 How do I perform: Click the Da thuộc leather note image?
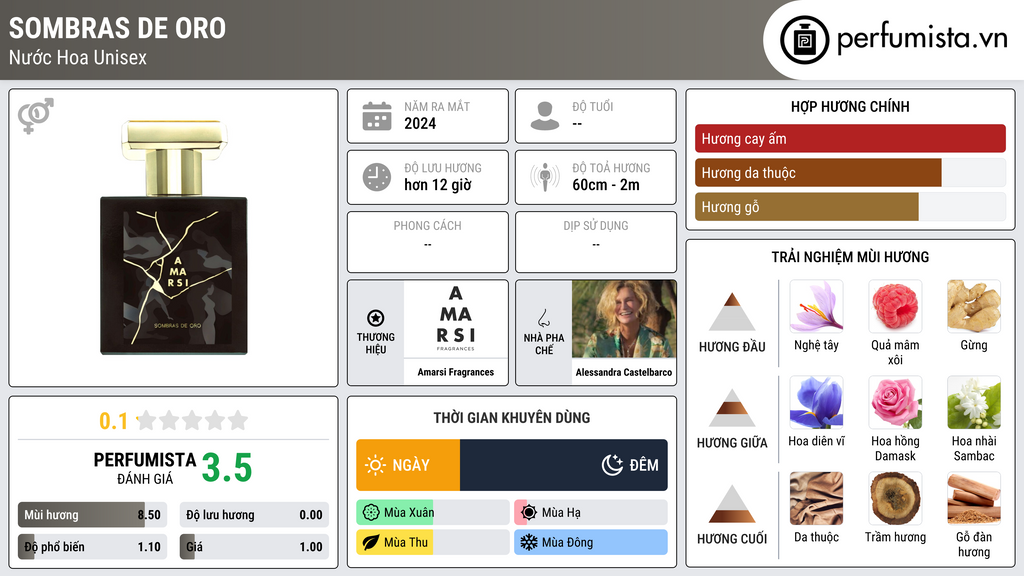point(816,498)
